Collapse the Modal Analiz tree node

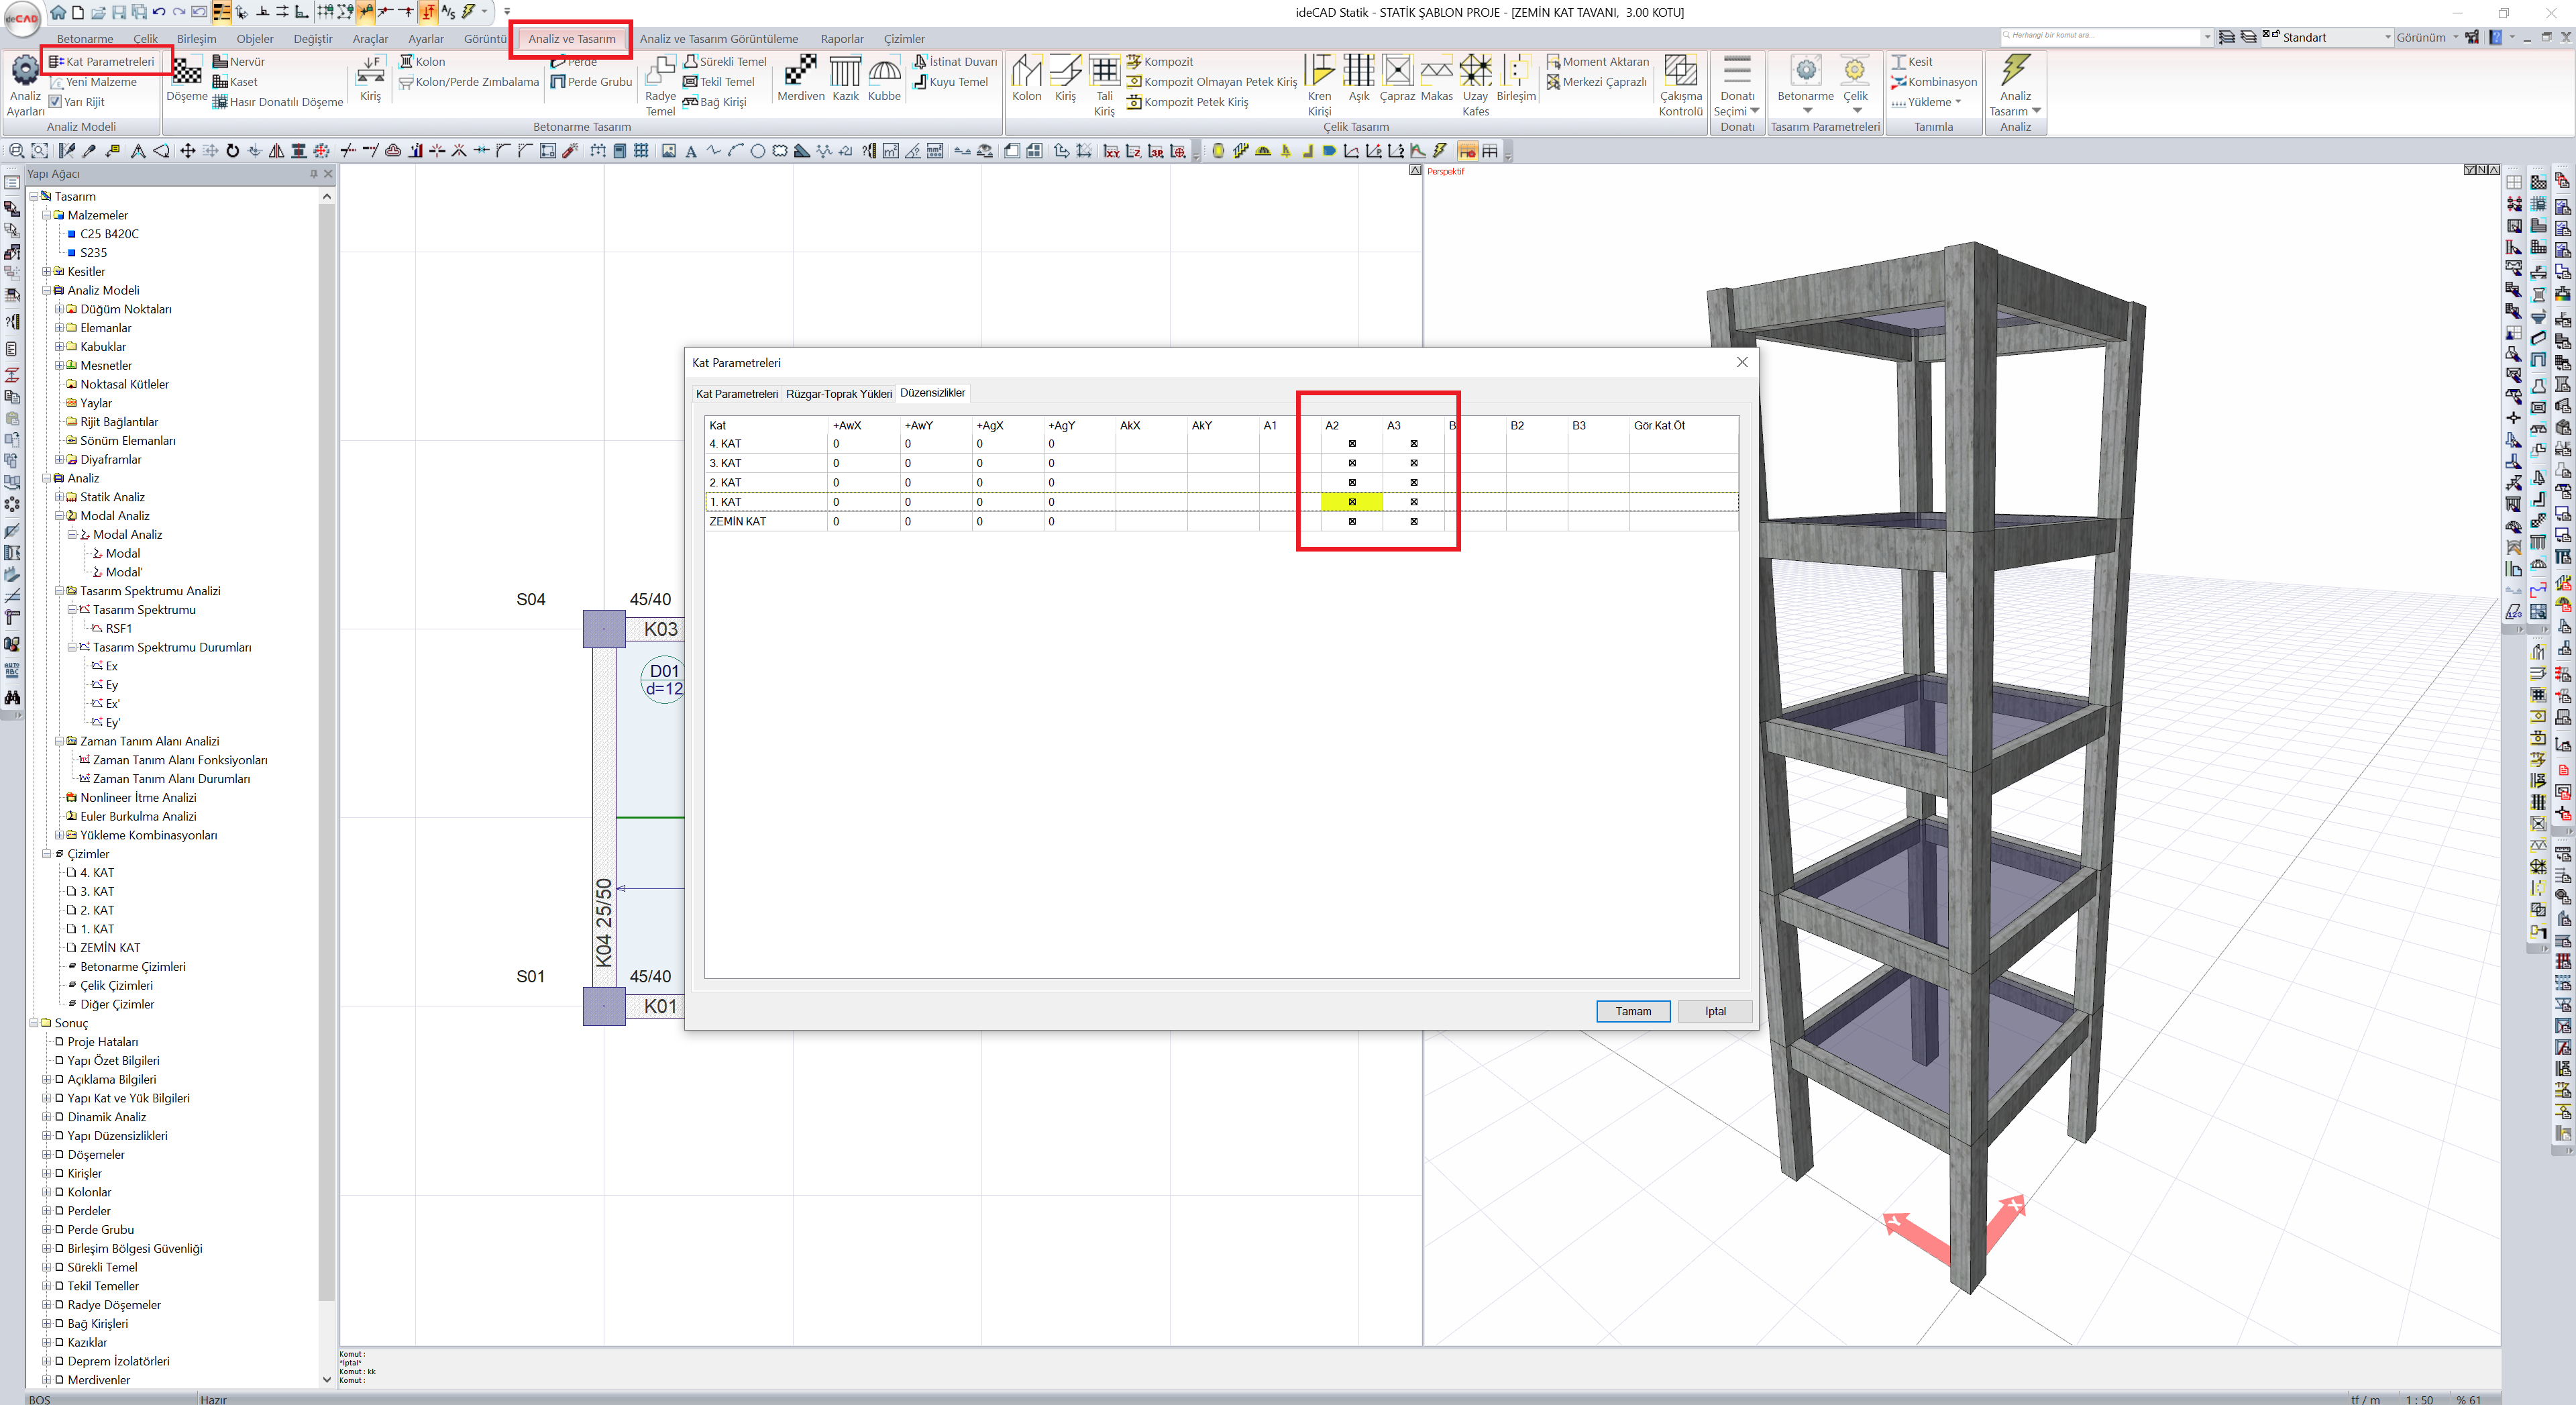[60, 516]
